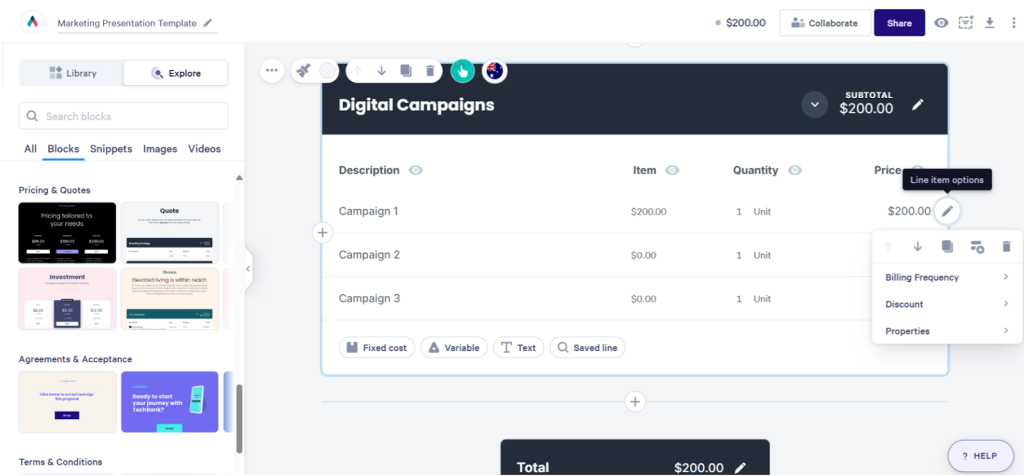Image resolution: width=1024 pixels, height=476 pixels.
Task: Edit the page title with pencil icon
Action: (208, 23)
